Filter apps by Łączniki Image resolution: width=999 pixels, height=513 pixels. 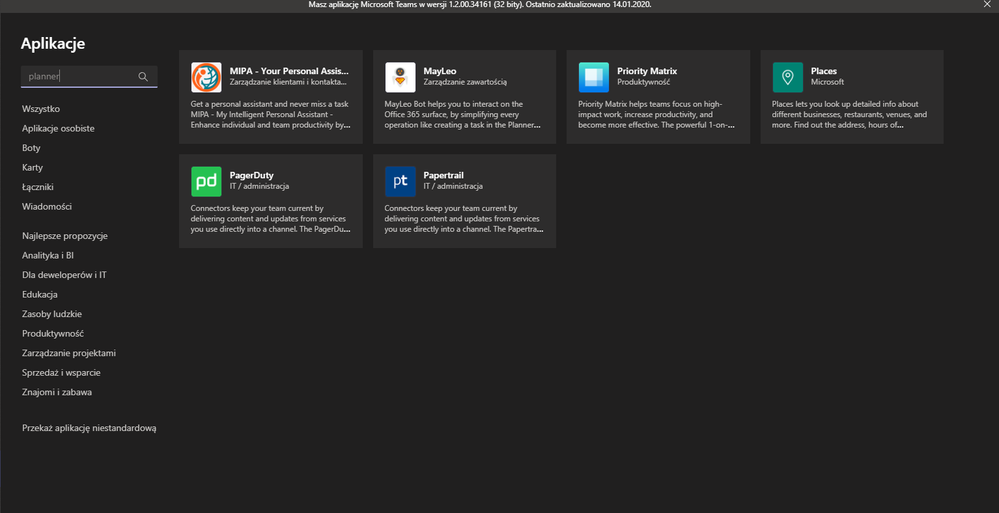(x=38, y=187)
